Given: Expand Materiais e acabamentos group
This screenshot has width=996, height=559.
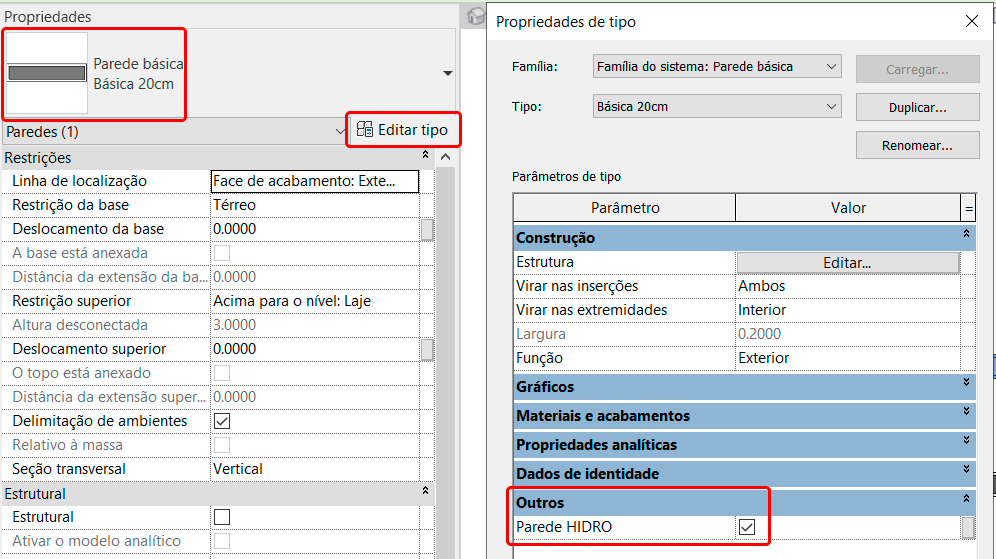Looking at the screenshot, I should pos(966,415).
